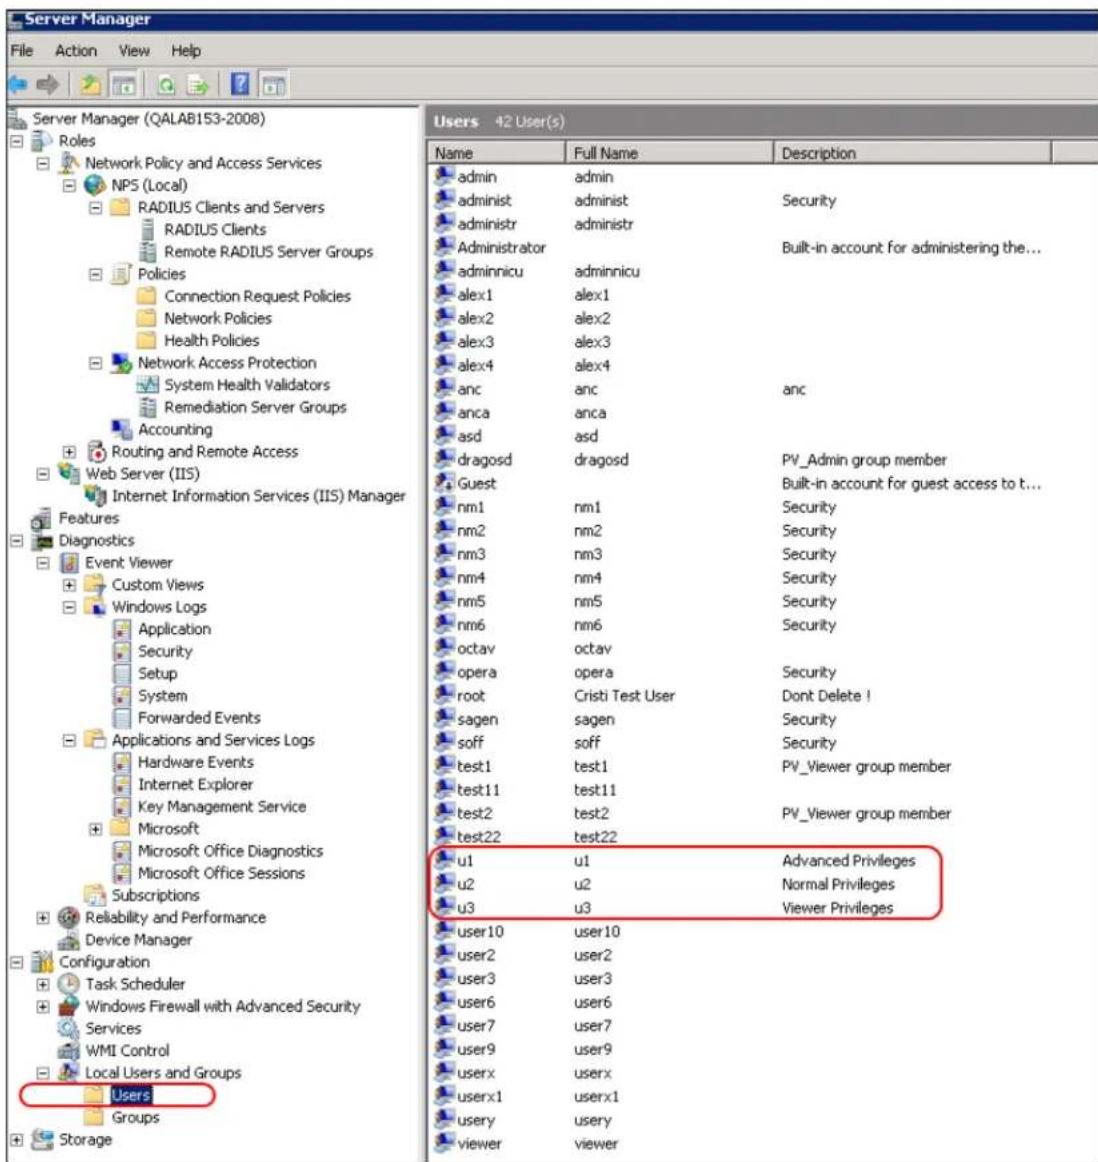Expand the Task Scheduler node
This screenshot has height=1162, width=1098.
43,985
